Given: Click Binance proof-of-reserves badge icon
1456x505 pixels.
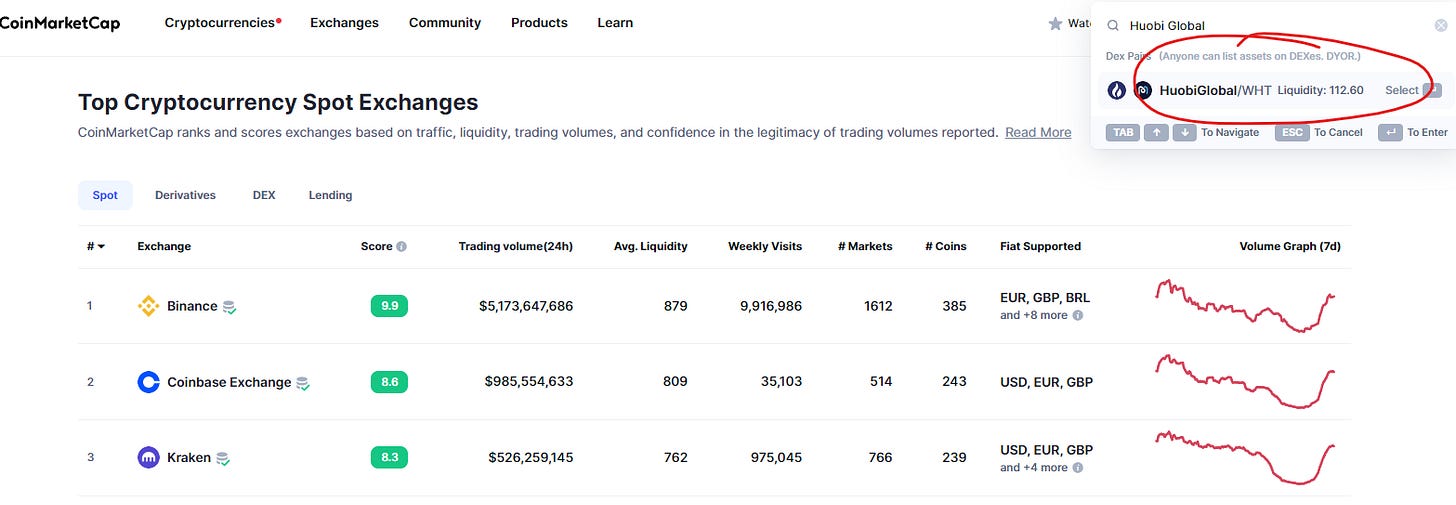Looking at the screenshot, I should pos(229,307).
